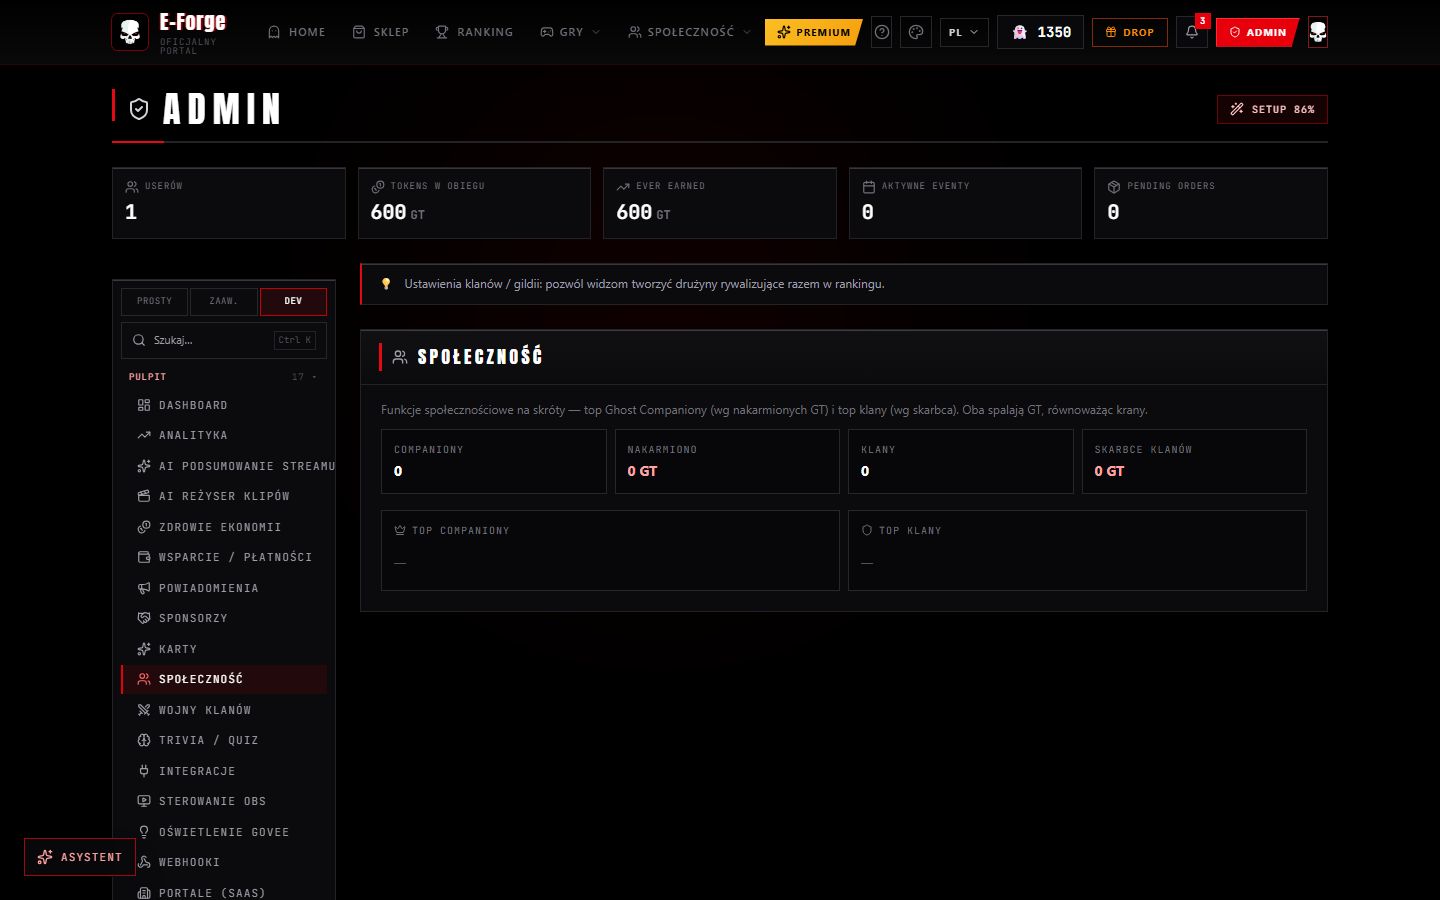Click the Dashboard sidebar icon

click(x=144, y=405)
